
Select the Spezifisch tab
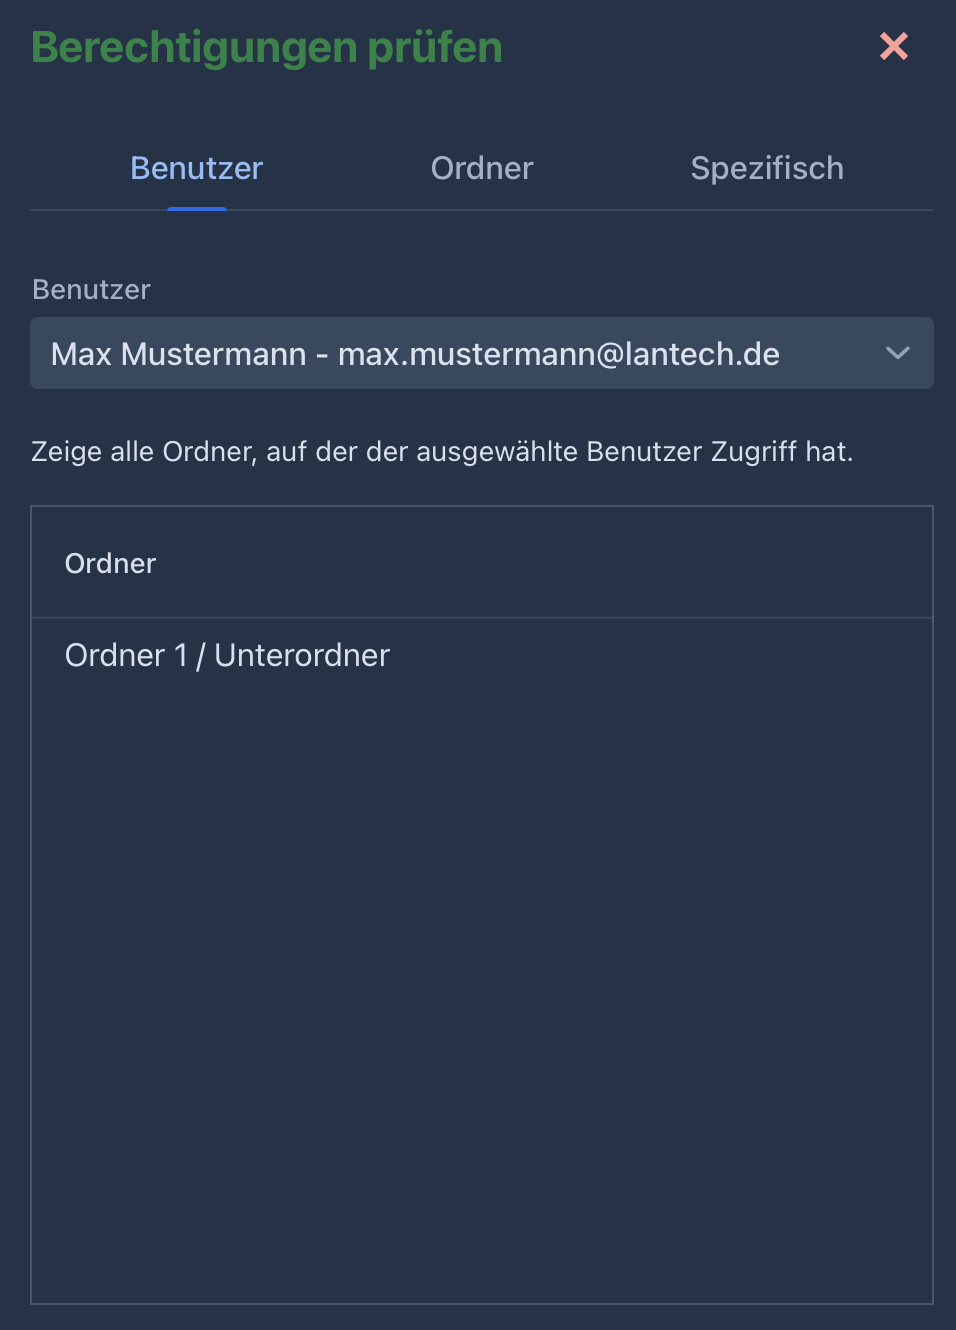pos(767,168)
